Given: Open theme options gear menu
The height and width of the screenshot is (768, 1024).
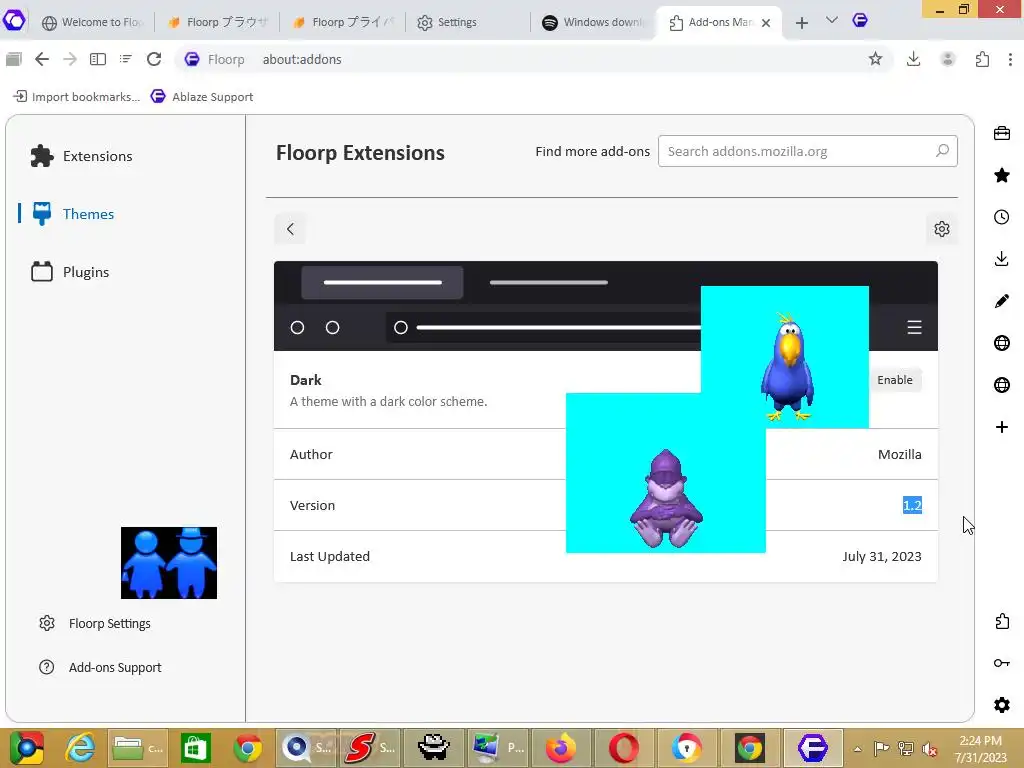Looking at the screenshot, I should click(x=942, y=229).
